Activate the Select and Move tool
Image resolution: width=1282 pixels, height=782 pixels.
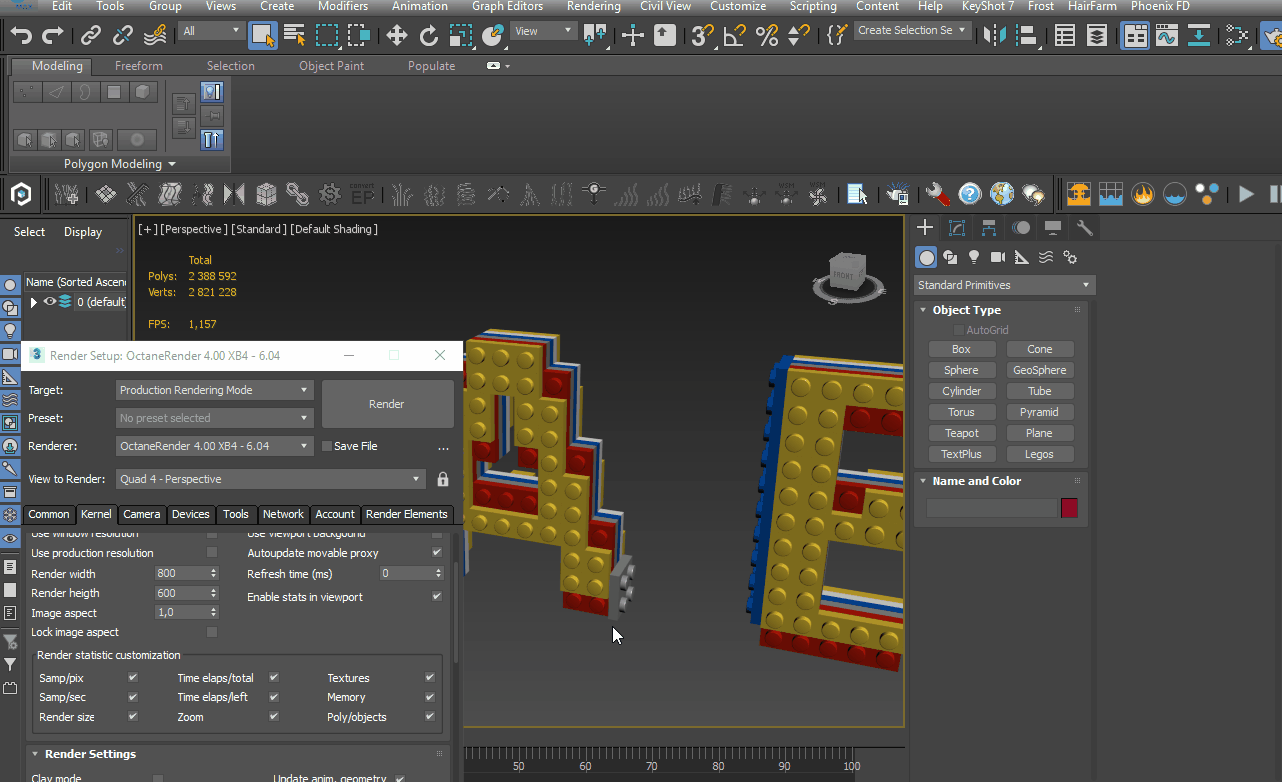[x=397, y=36]
